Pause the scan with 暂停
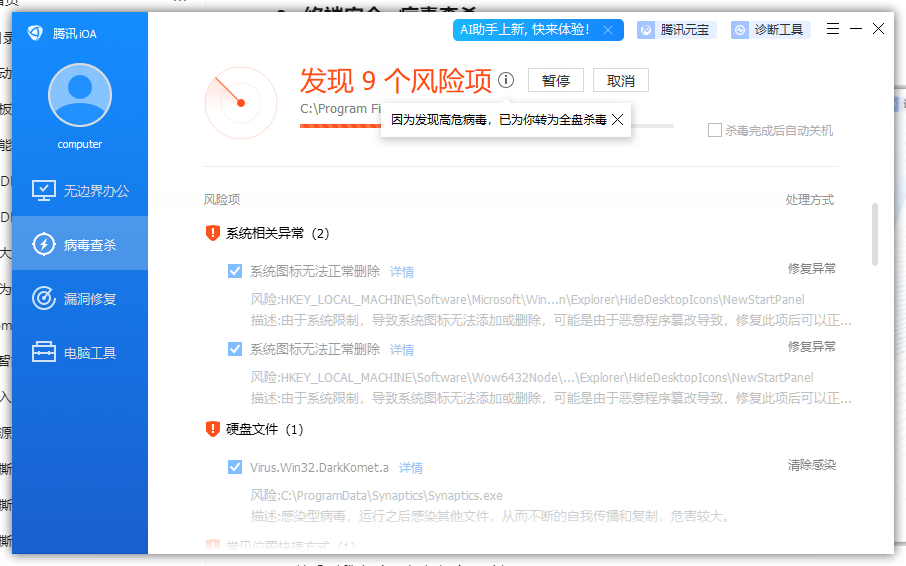The image size is (906, 566). (x=556, y=80)
